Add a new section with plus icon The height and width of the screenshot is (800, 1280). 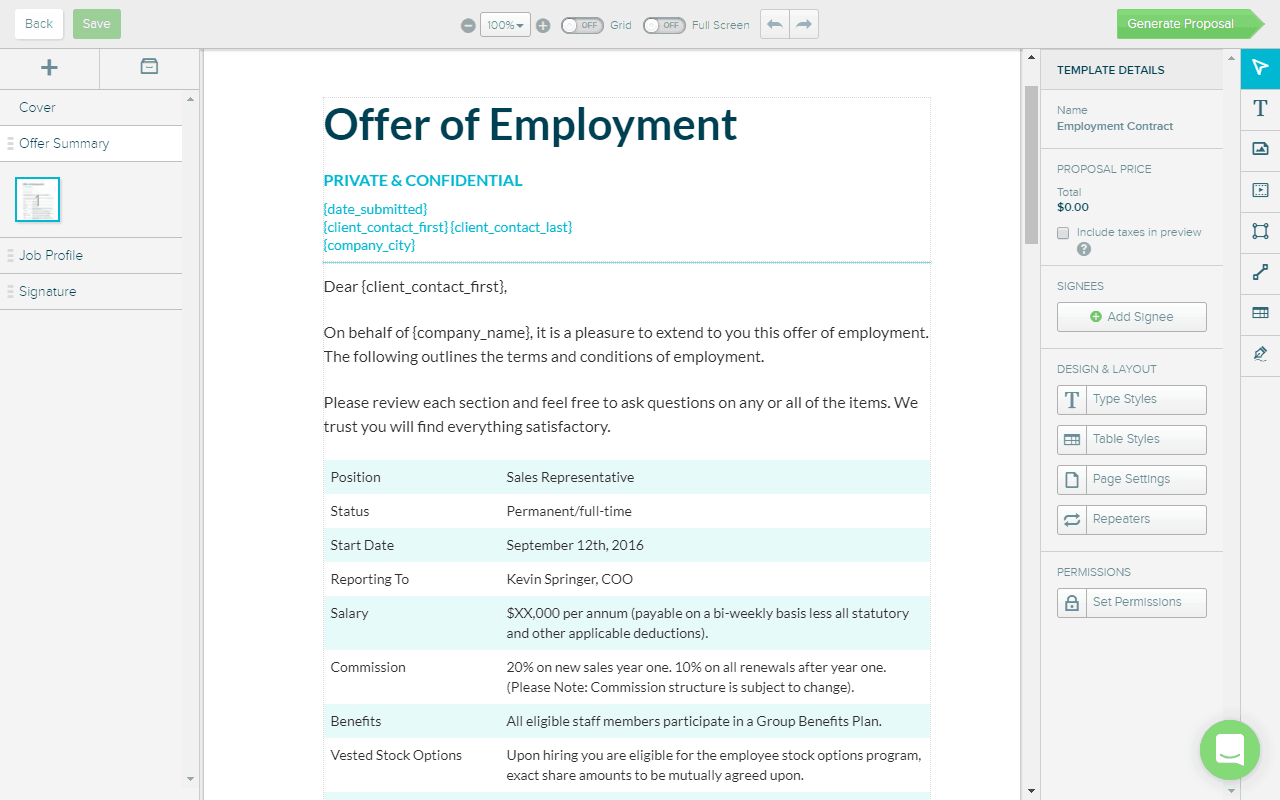pyautogui.click(x=49, y=67)
